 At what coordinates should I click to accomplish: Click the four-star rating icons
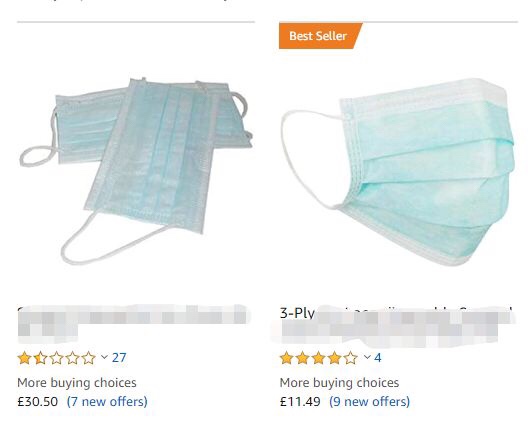319,358
